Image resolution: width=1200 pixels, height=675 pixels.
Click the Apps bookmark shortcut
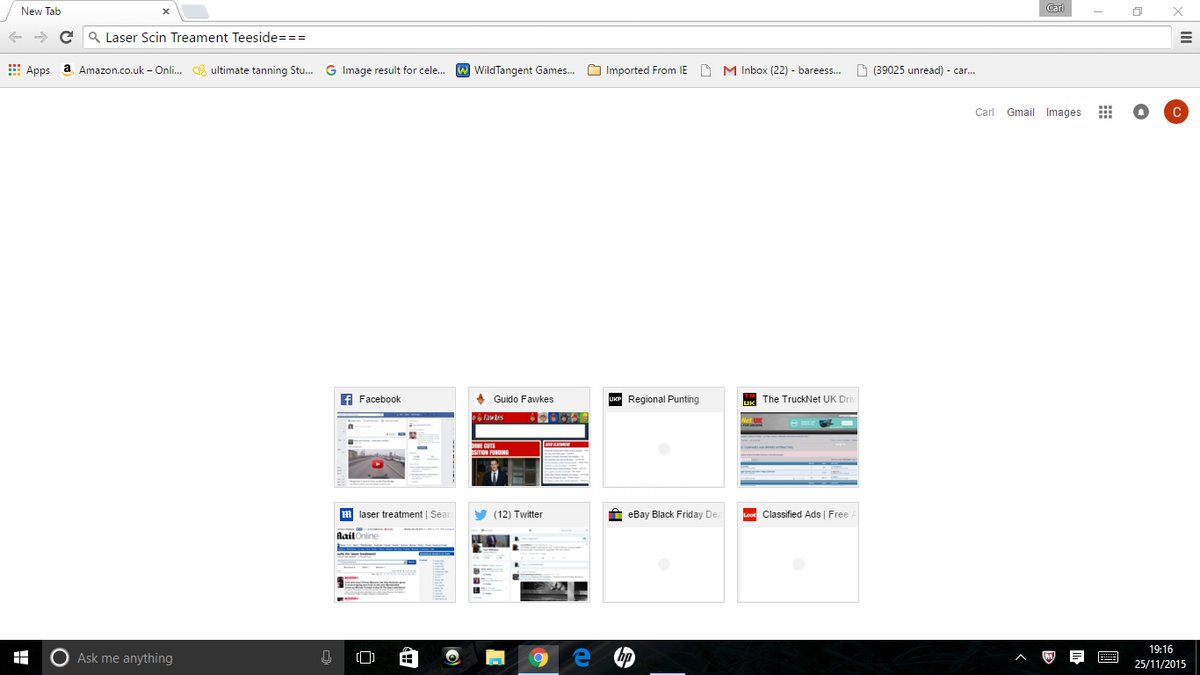point(29,70)
